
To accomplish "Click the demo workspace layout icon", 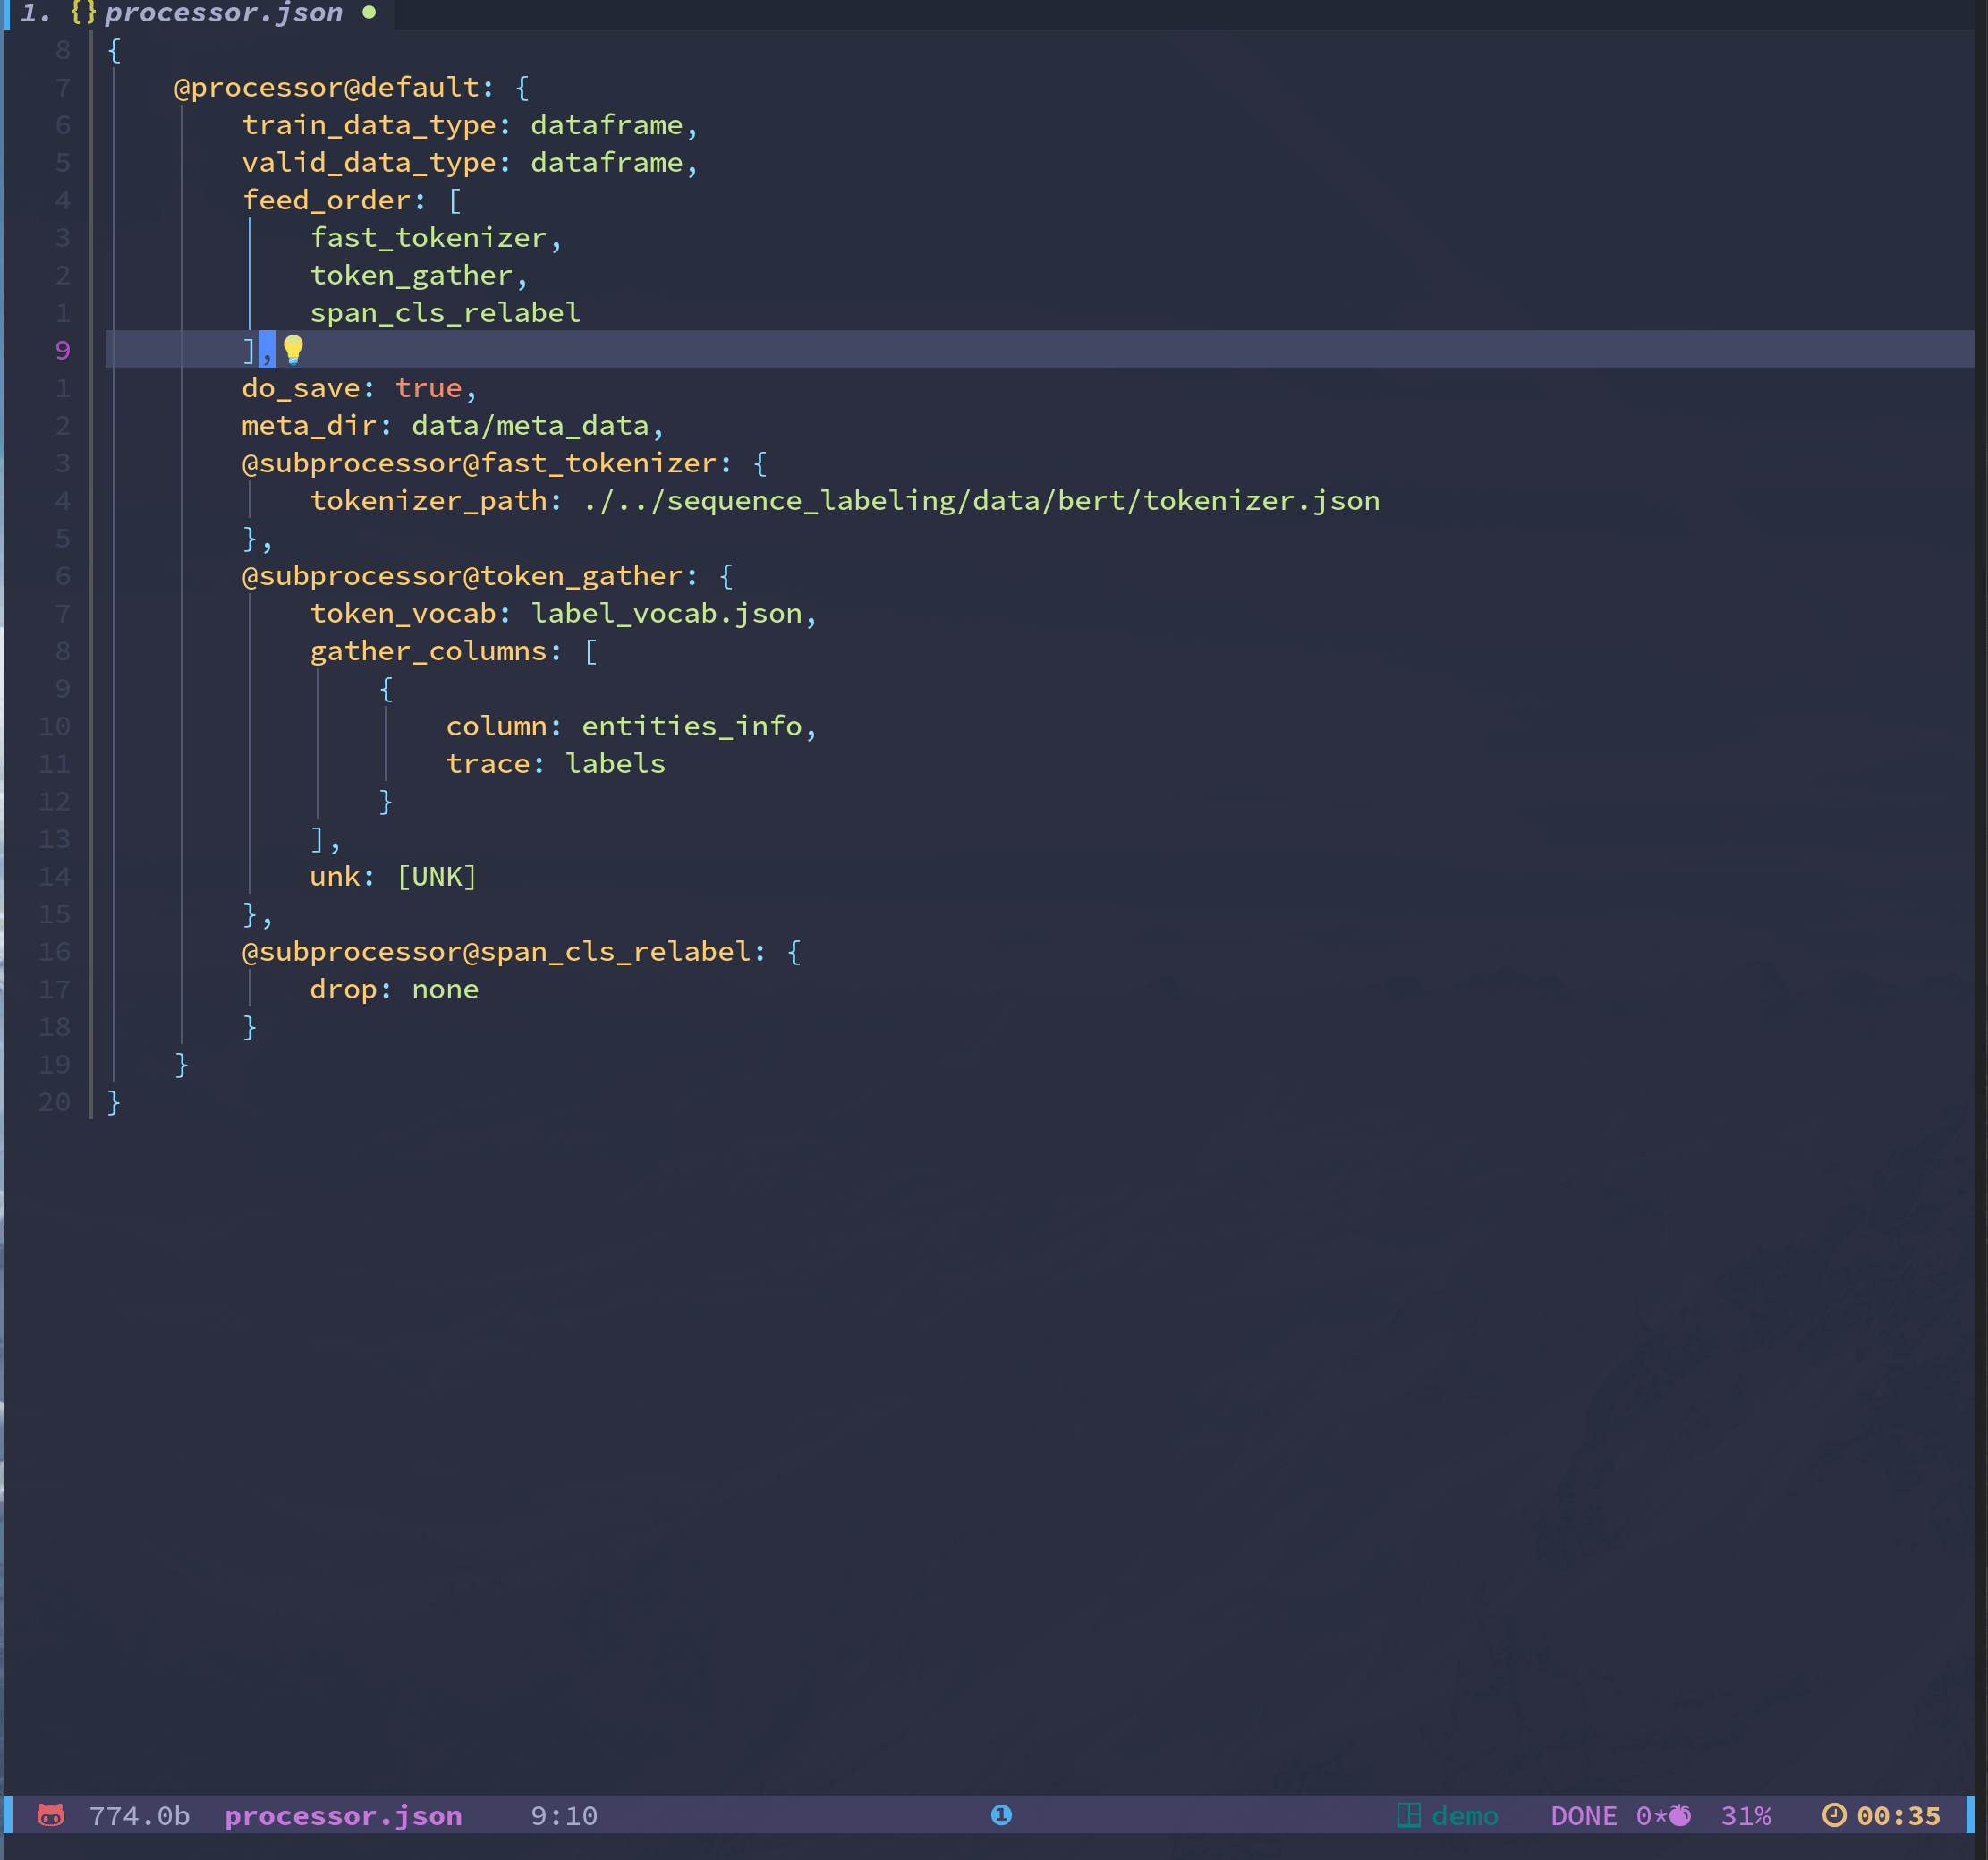I will pos(1408,1815).
